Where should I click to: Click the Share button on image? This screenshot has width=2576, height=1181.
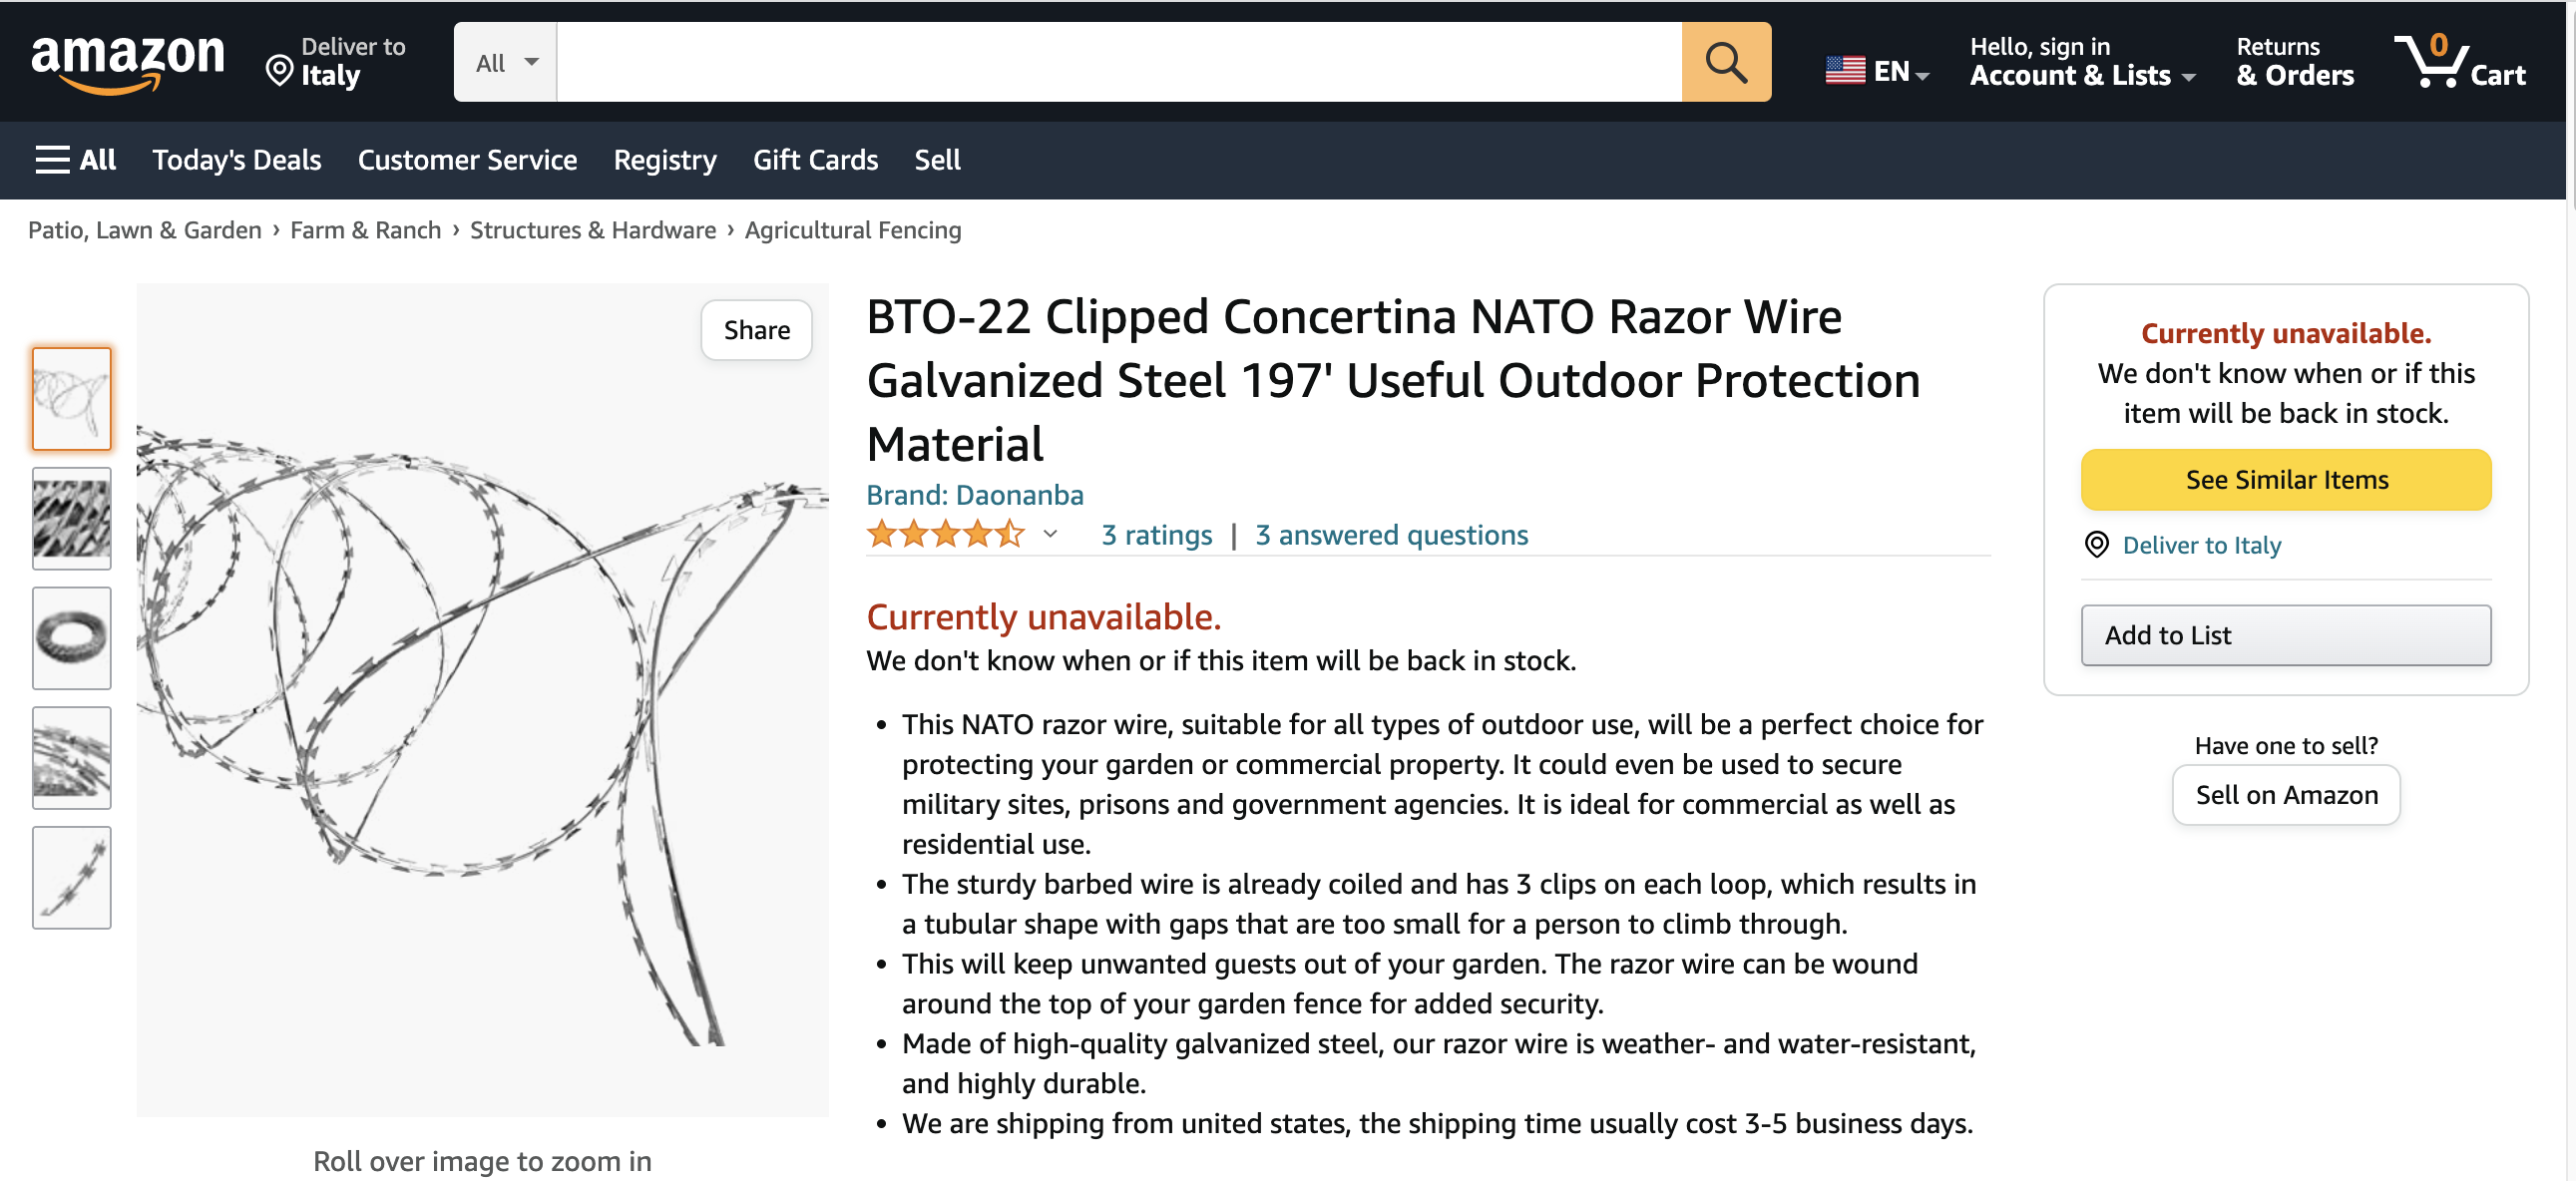pos(756,330)
